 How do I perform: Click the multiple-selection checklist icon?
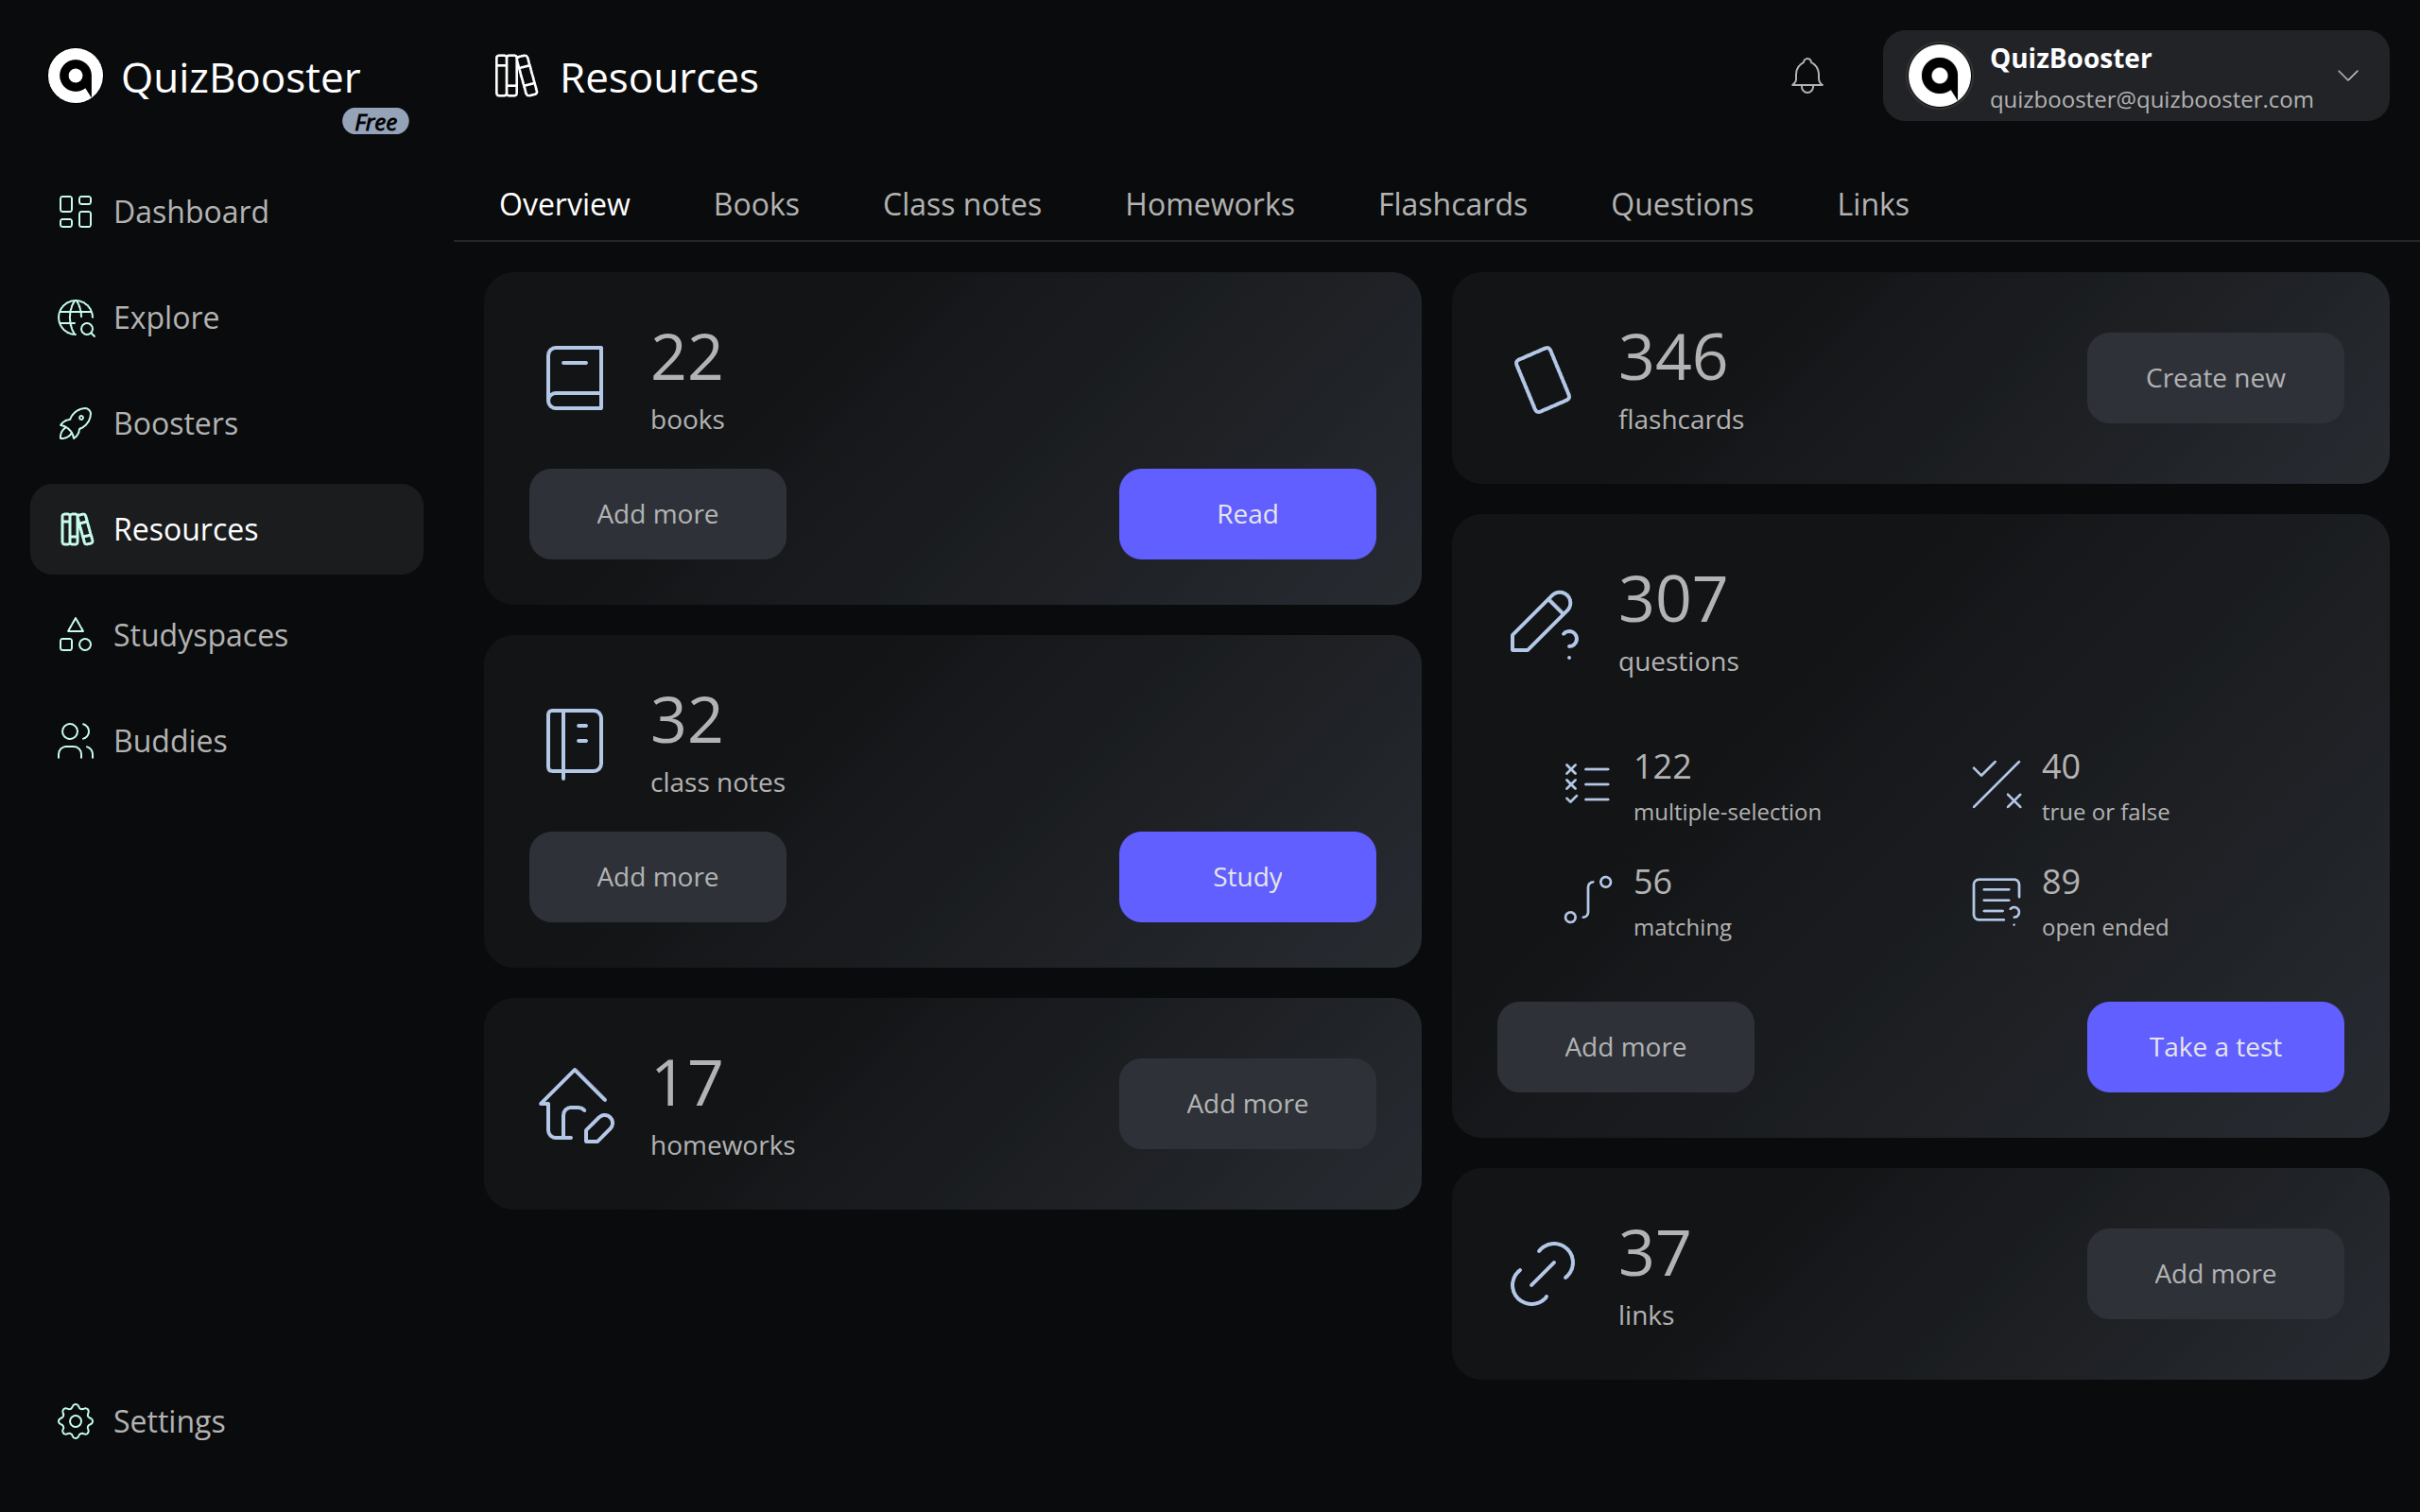(1587, 783)
